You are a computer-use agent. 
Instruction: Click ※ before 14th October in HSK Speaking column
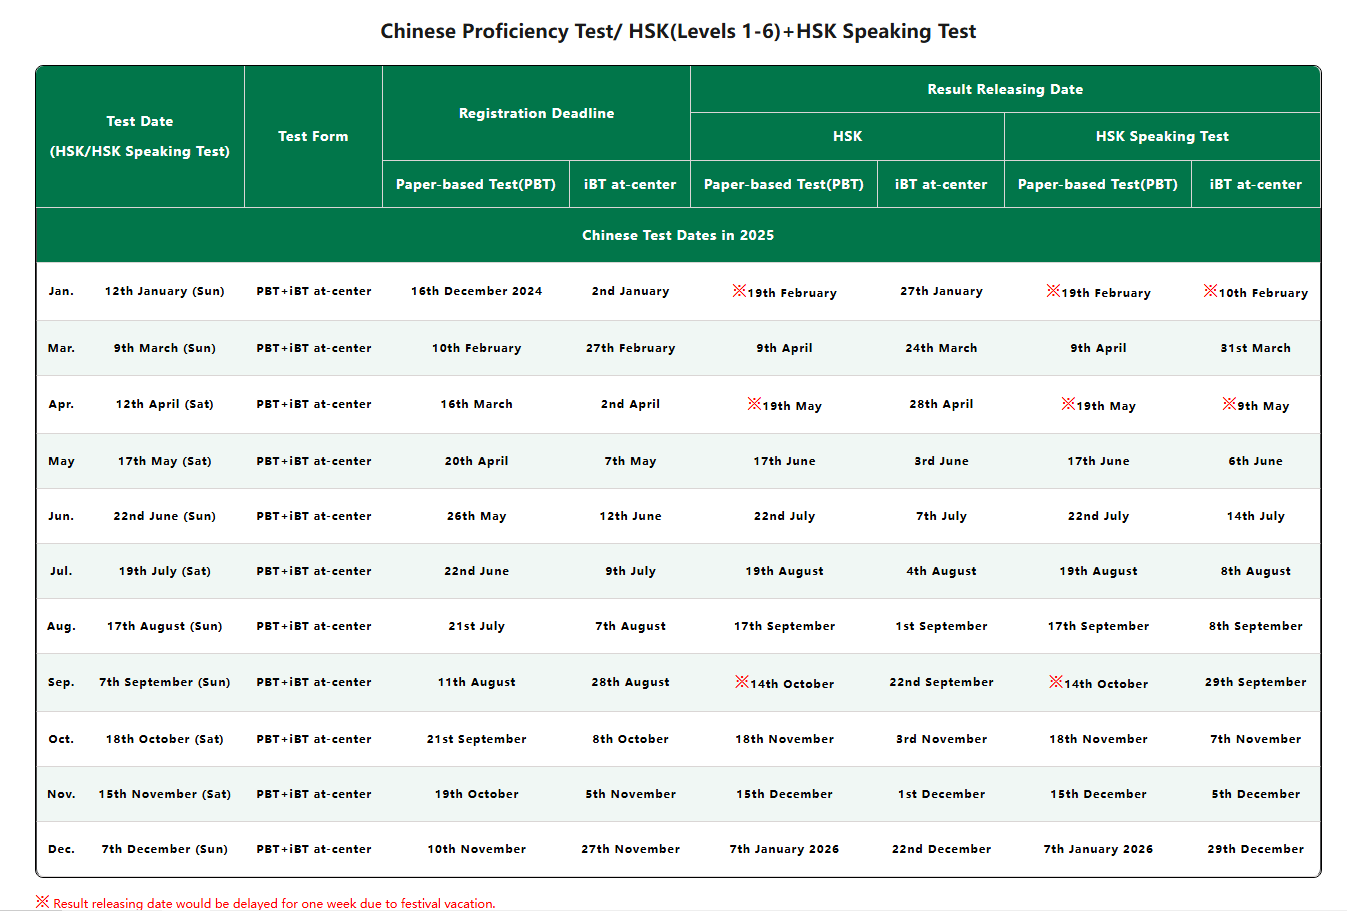click(1055, 682)
